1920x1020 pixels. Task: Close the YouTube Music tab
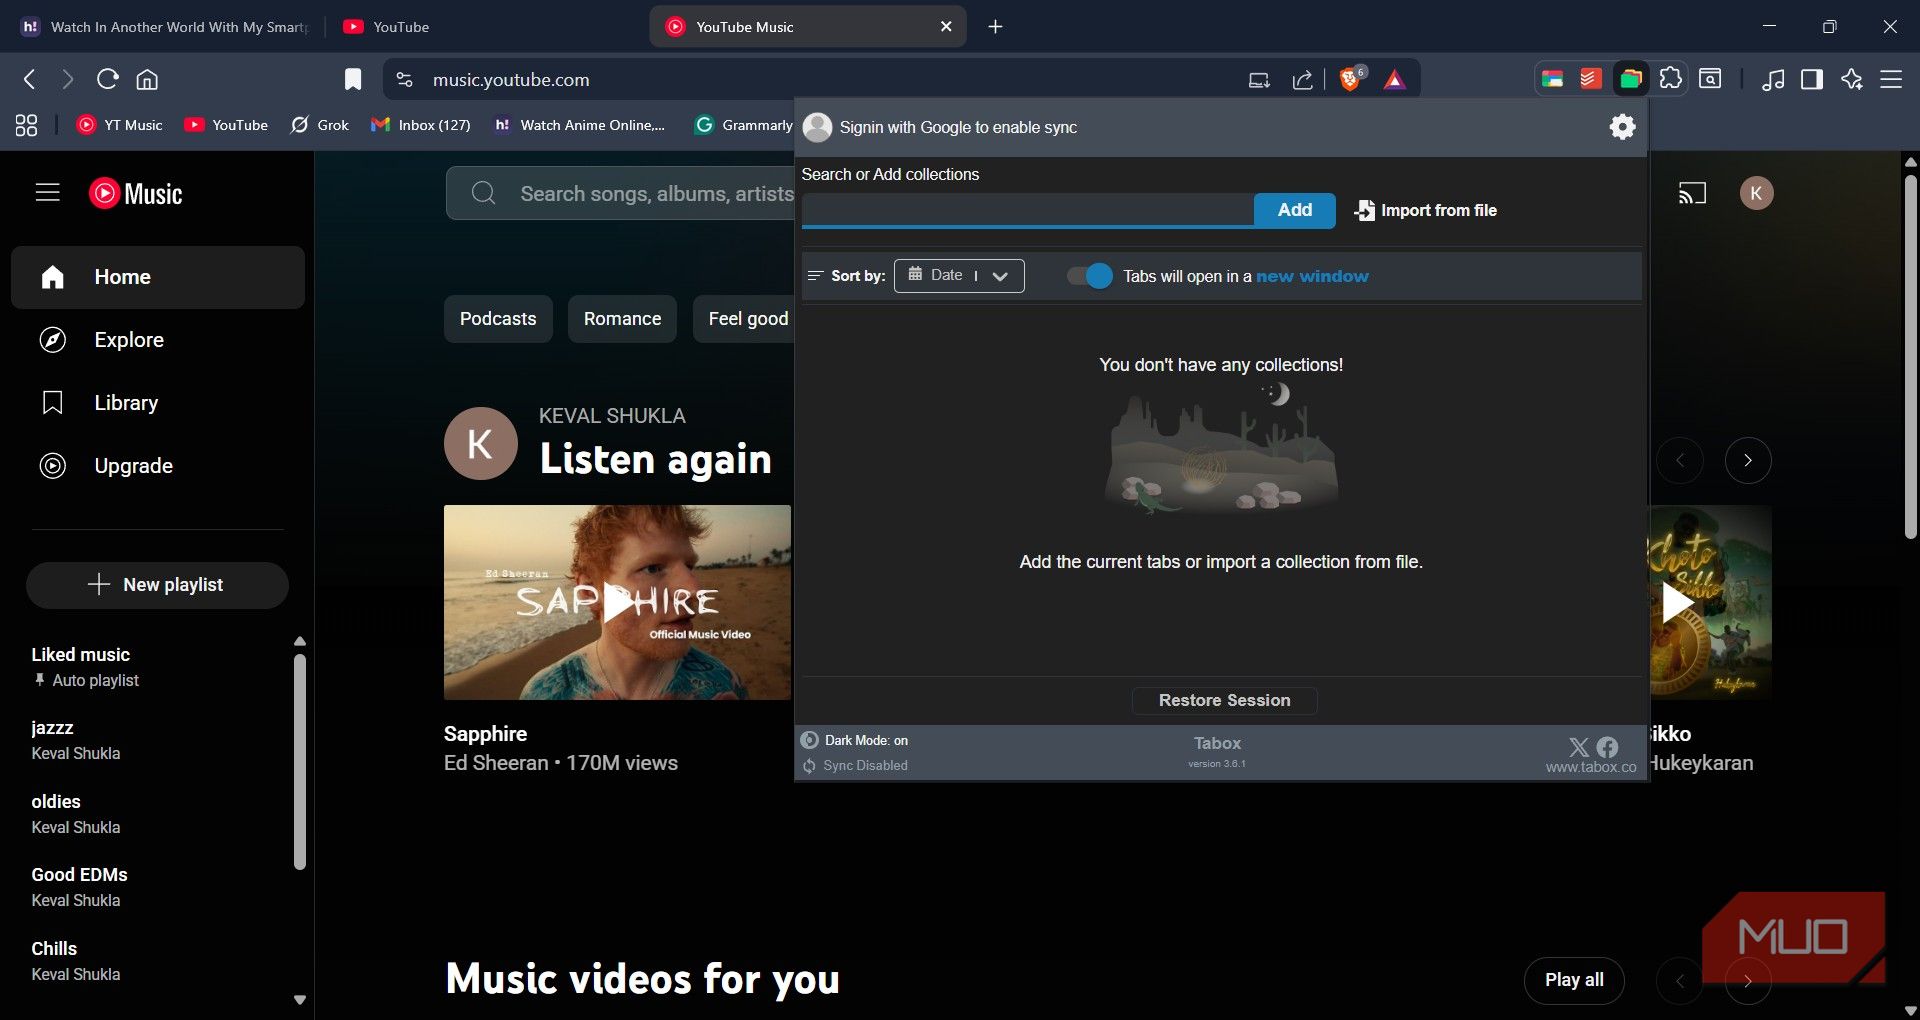pyautogui.click(x=946, y=27)
